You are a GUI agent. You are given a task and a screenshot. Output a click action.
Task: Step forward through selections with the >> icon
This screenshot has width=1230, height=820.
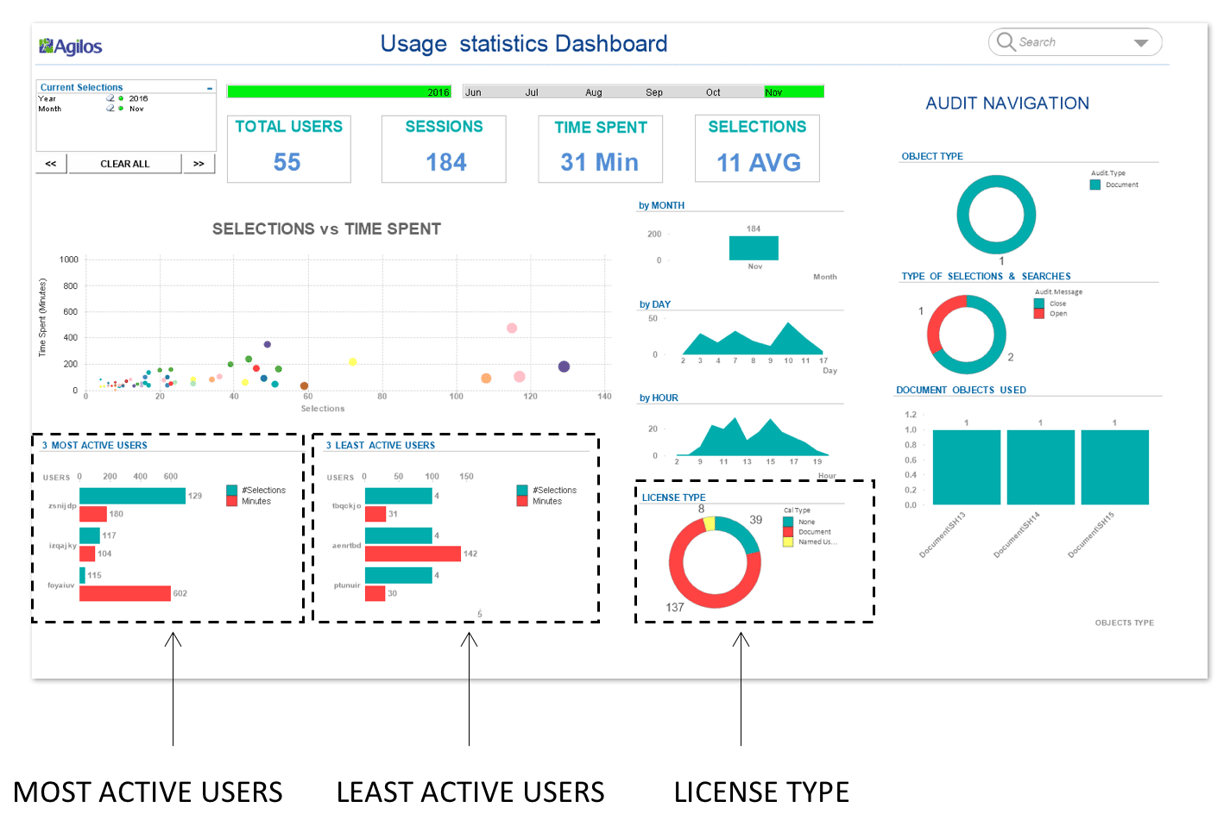198,163
